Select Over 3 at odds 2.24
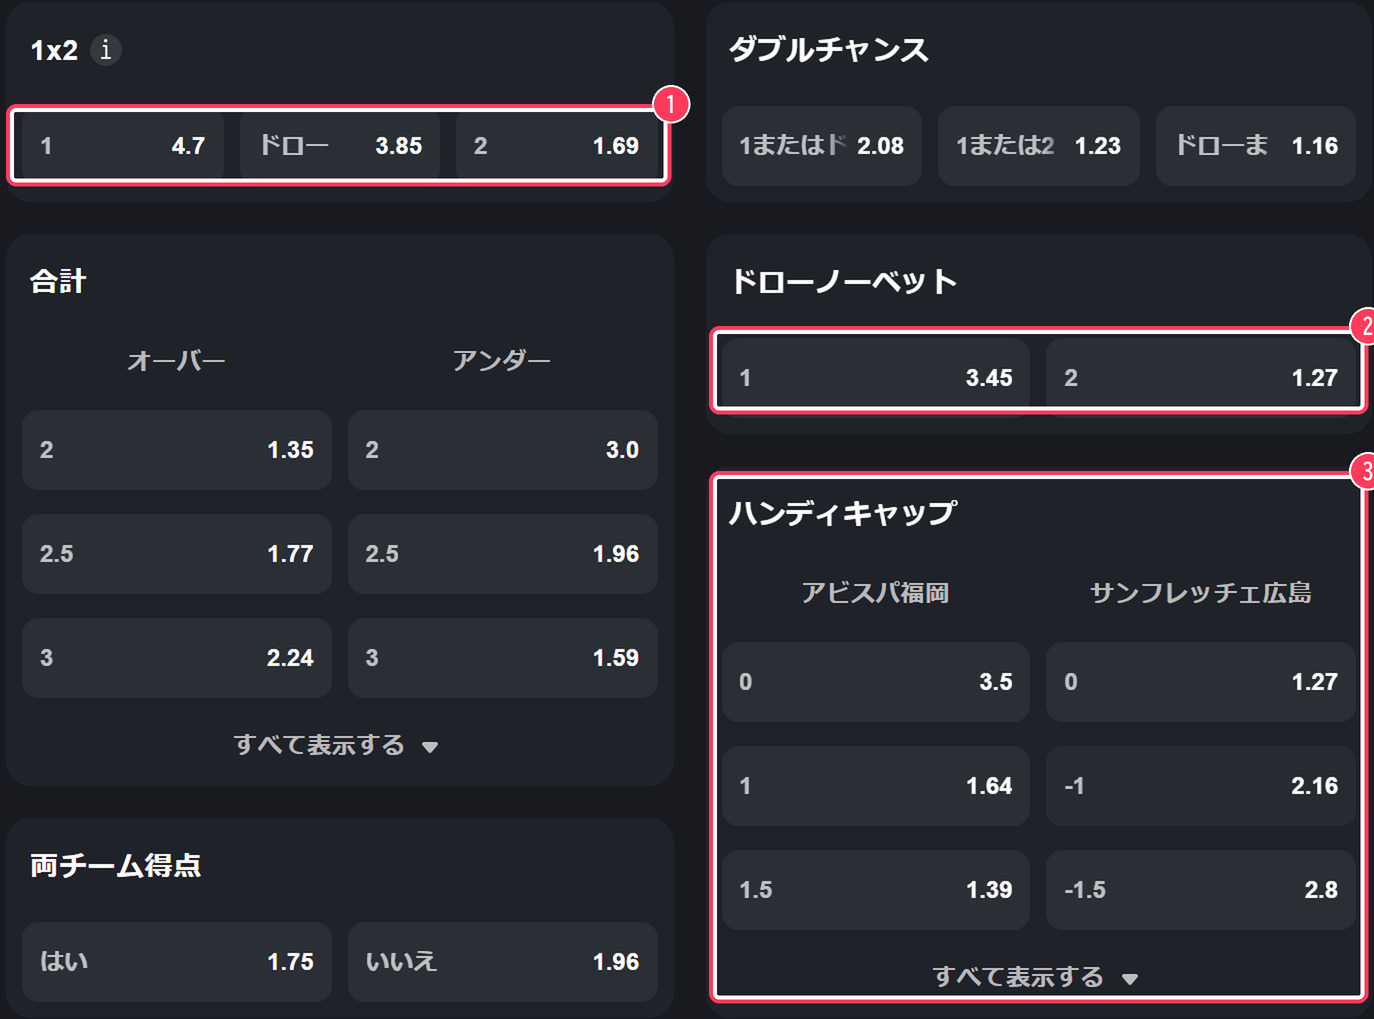The image size is (1374, 1019). (177, 658)
